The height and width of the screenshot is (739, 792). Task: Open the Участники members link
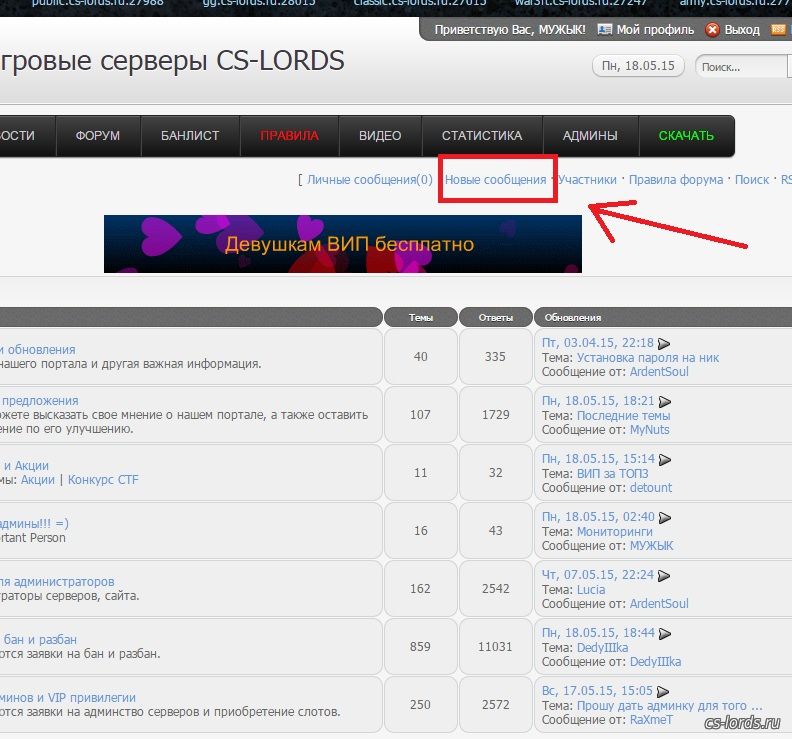pyautogui.click(x=587, y=180)
